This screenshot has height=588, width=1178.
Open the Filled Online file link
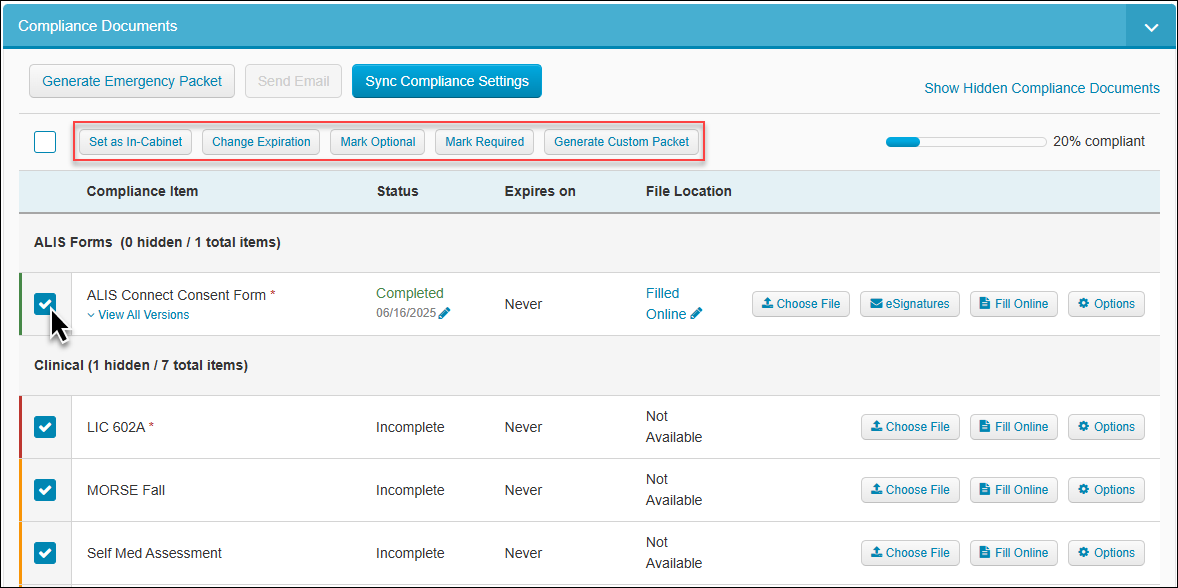click(666, 303)
